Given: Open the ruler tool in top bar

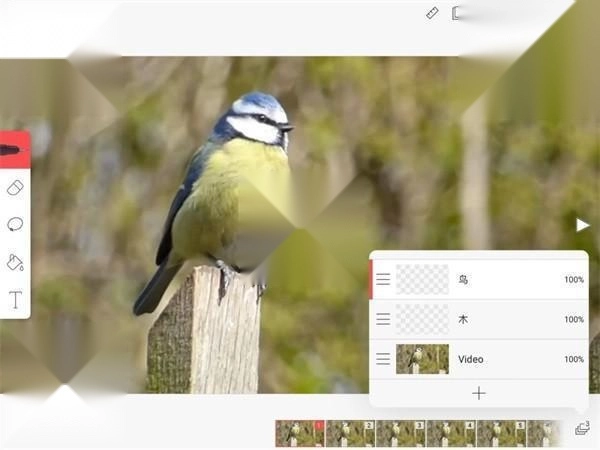Looking at the screenshot, I should tap(432, 13).
